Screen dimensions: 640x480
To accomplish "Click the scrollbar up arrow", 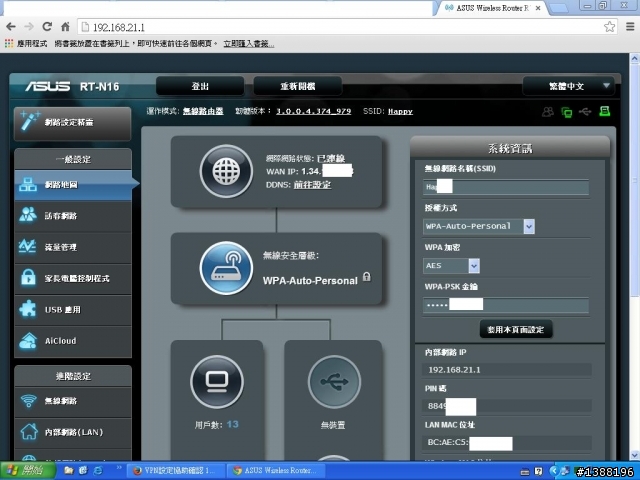I will (635, 58).
